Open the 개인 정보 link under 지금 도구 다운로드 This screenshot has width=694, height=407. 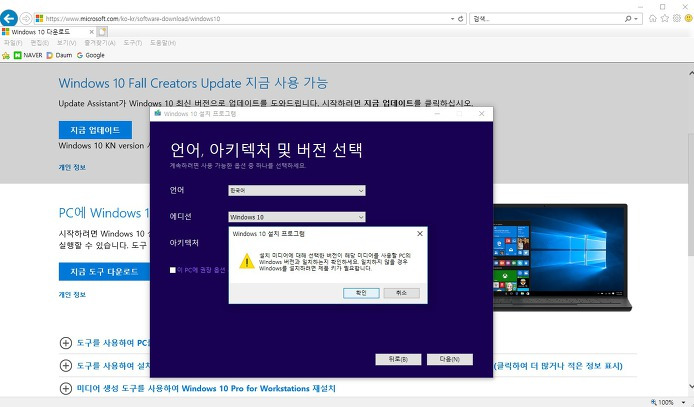[72, 295]
